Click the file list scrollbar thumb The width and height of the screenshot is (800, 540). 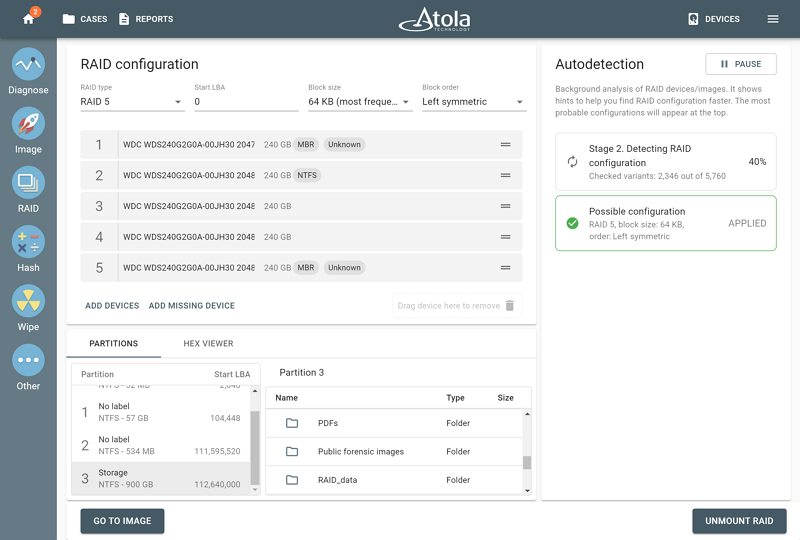pos(527,462)
